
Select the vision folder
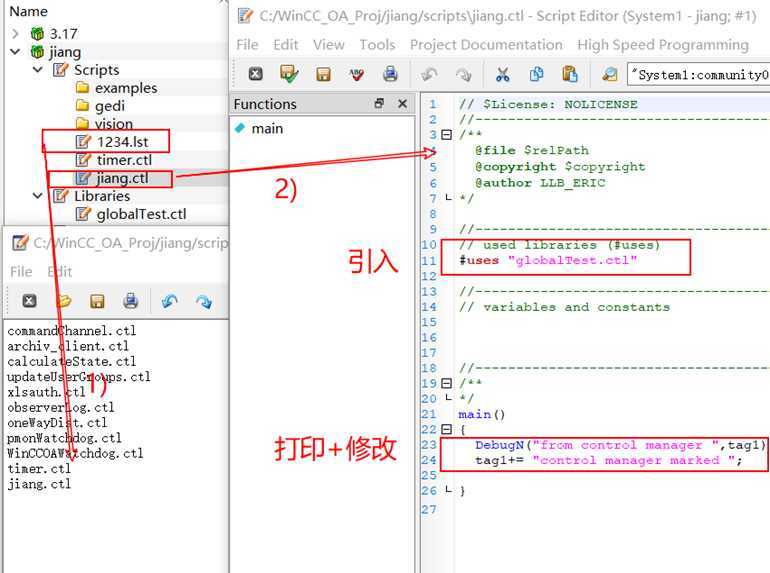point(113,123)
